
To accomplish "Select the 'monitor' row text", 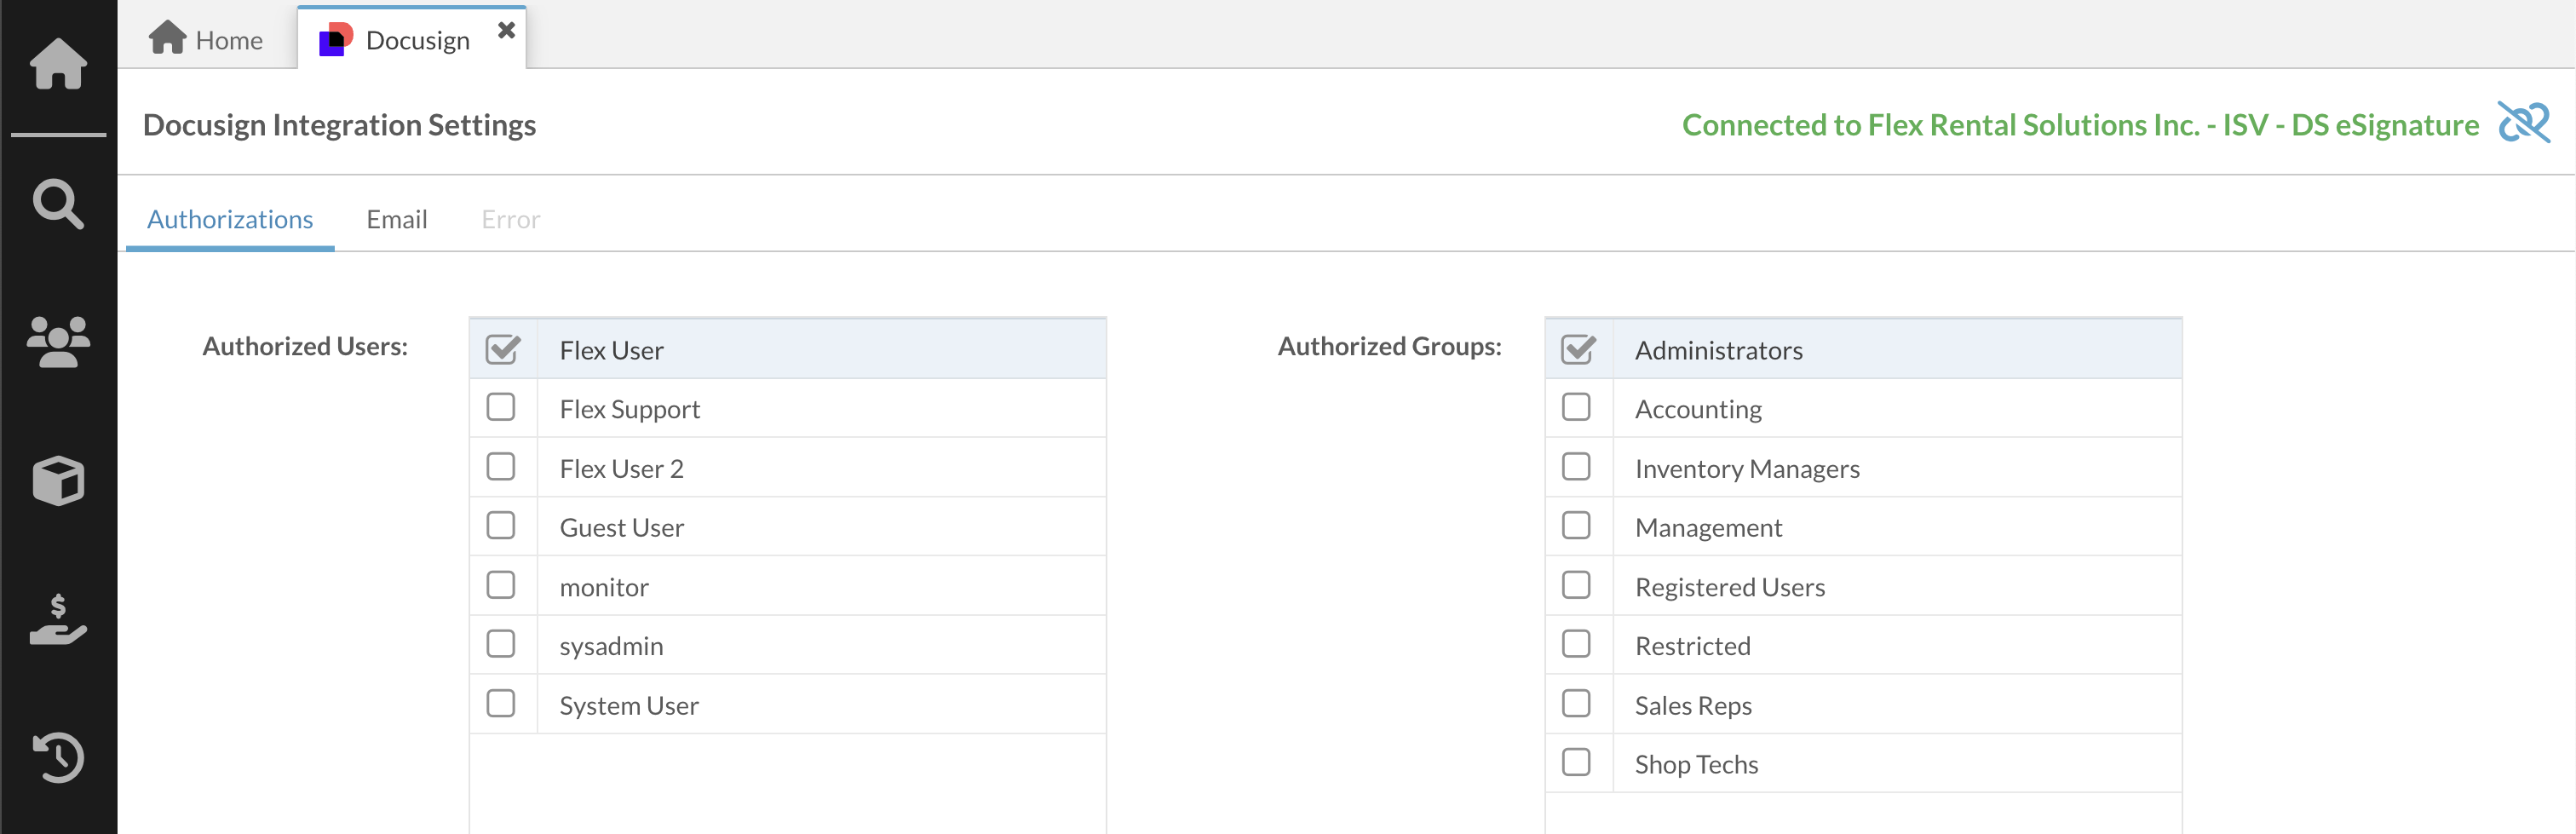I will (x=604, y=588).
